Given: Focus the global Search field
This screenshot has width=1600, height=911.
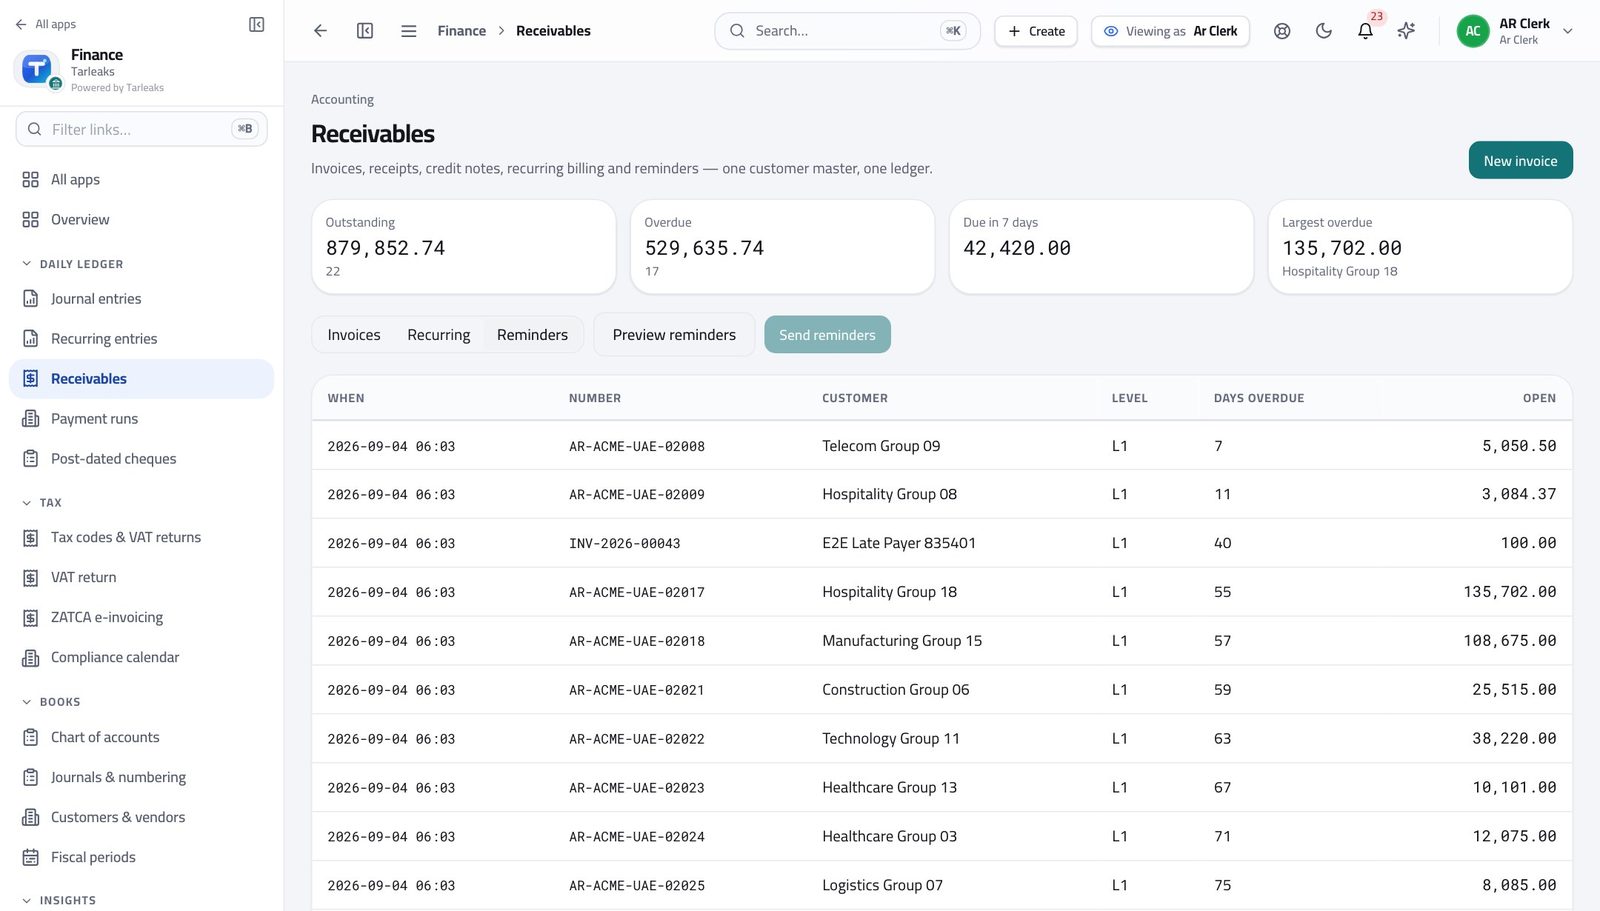Looking at the screenshot, I should click(x=847, y=31).
